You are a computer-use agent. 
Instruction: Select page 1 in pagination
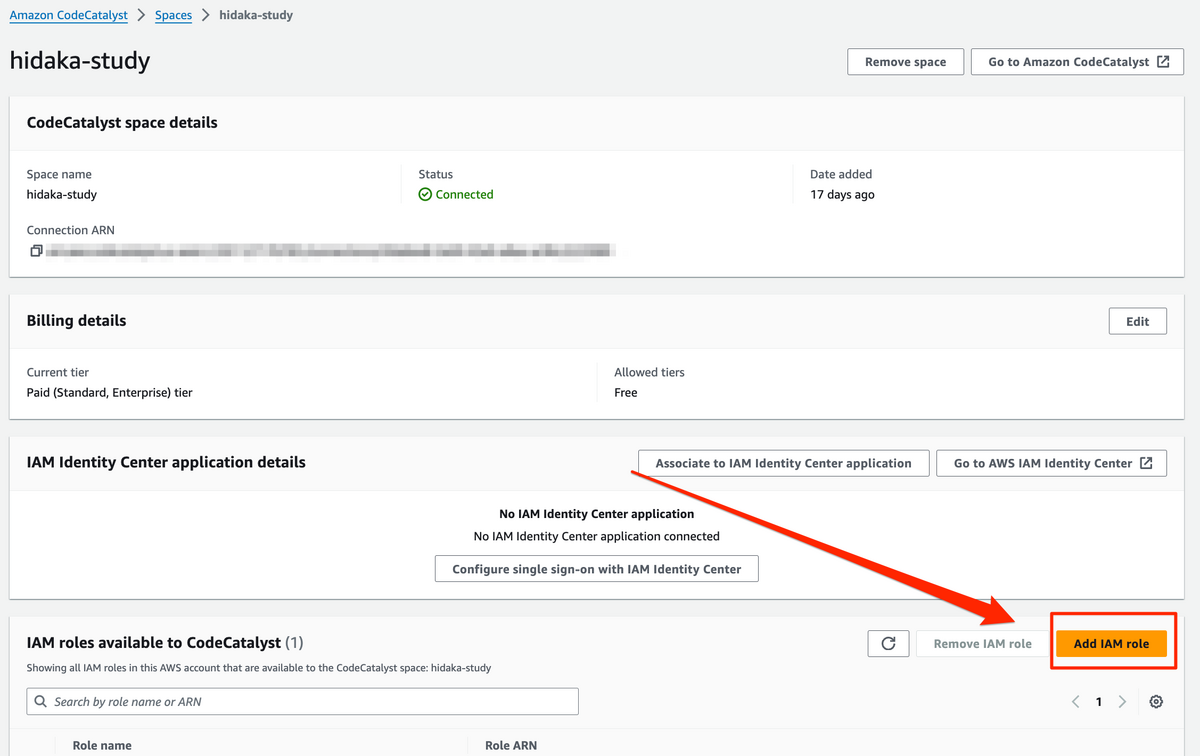(1099, 702)
